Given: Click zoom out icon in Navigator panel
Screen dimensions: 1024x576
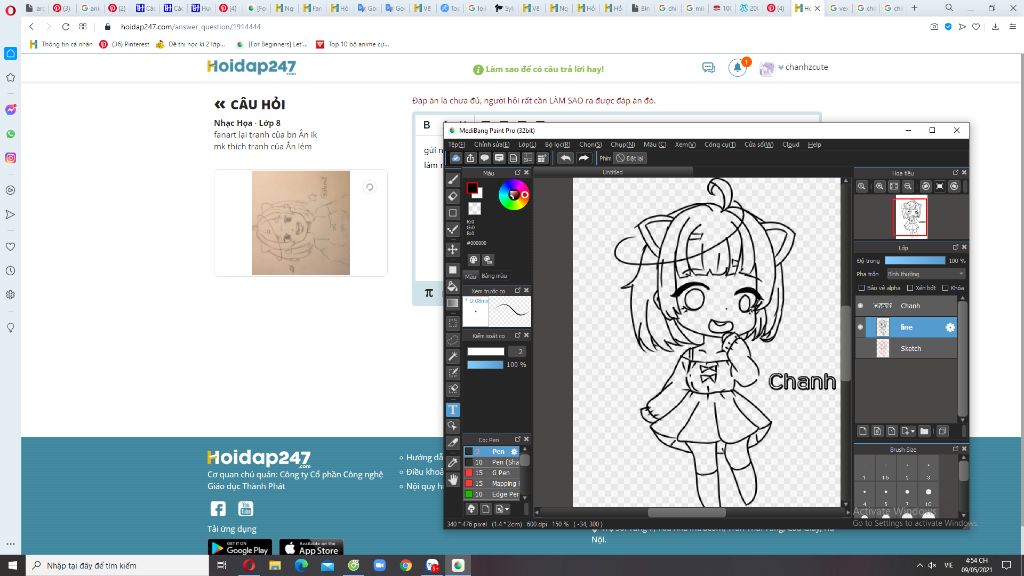Looking at the screenshot, I should click(908, 186).
